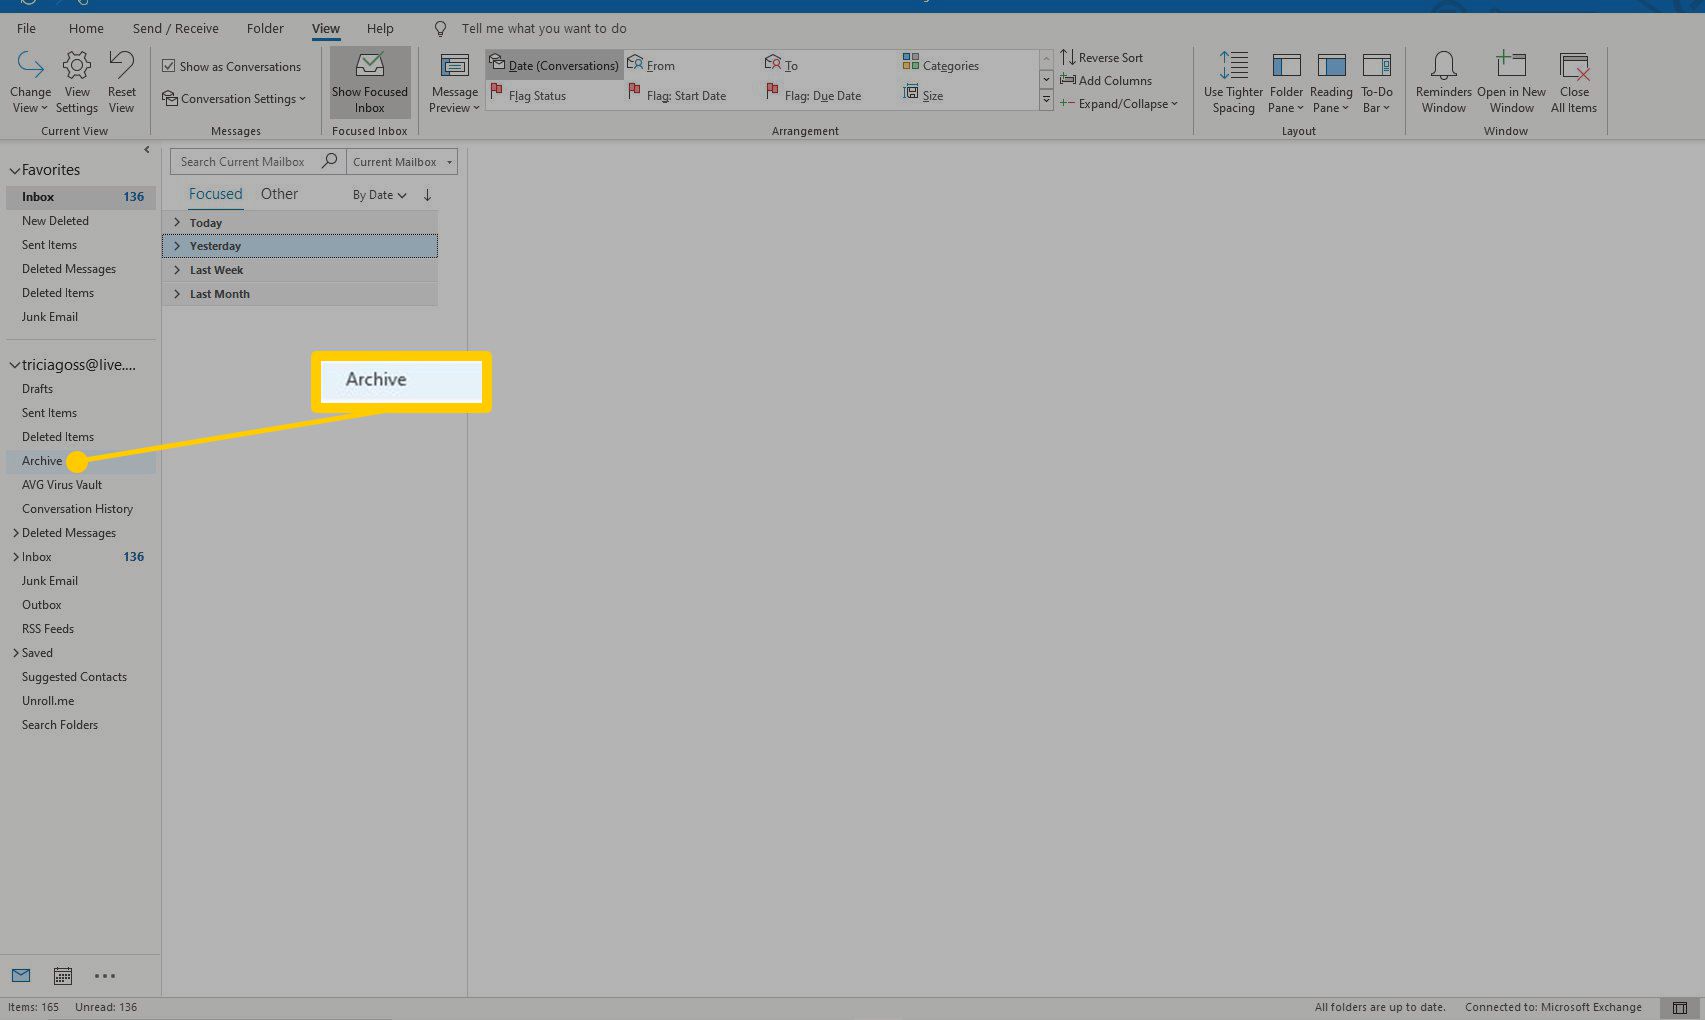Viewport: 1705px width, 1020px height.
Task: Open the By Date sort dropdown
Action: tap(379, 195)
